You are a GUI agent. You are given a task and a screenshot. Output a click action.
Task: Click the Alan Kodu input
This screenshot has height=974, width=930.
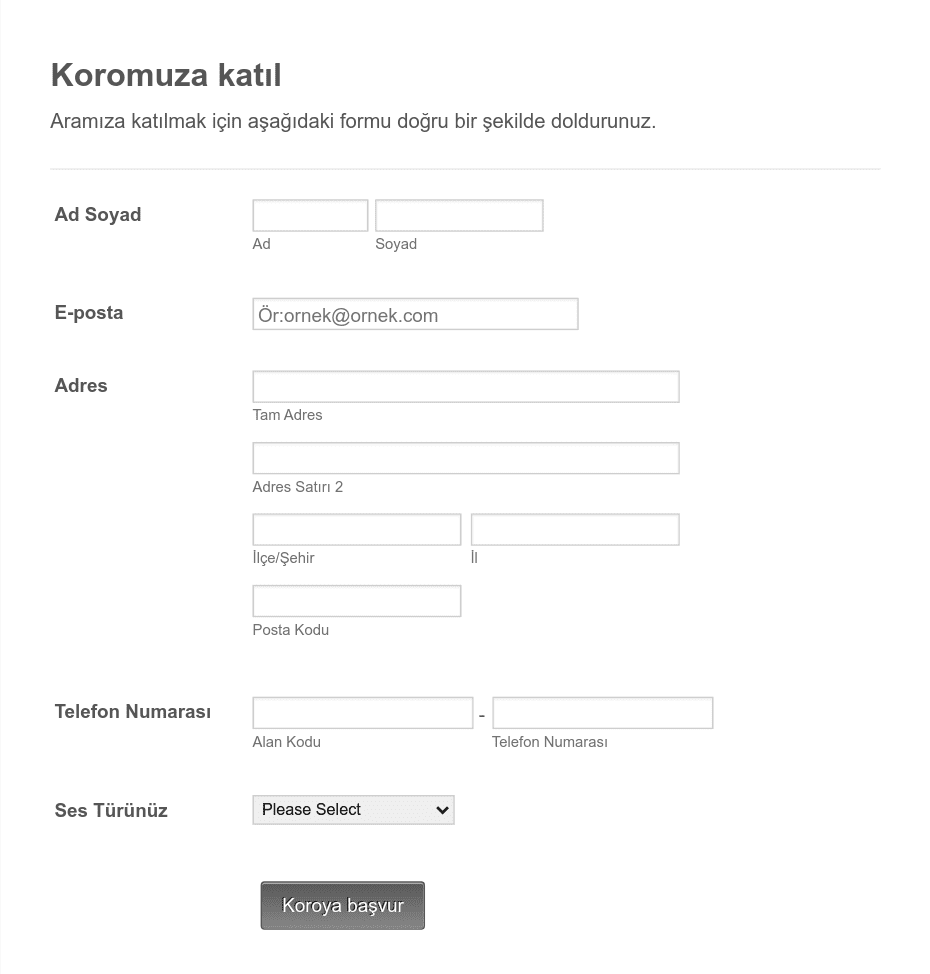[363, 712]
